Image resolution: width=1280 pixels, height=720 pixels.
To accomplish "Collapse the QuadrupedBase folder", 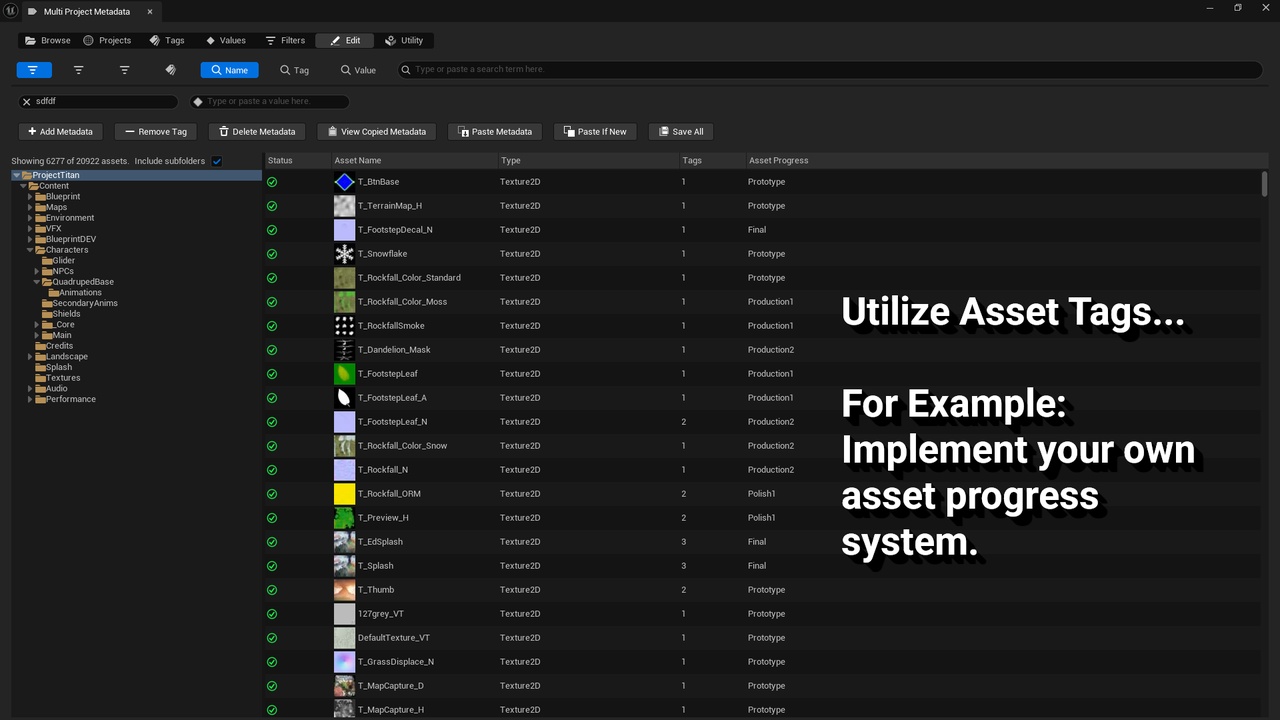I will click(x=37, y=282).
